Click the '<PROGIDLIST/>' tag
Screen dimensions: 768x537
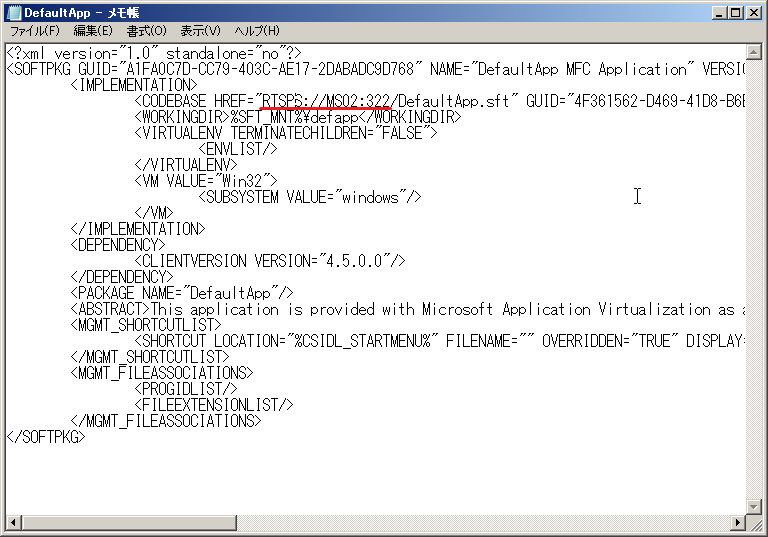click(186, 389)
